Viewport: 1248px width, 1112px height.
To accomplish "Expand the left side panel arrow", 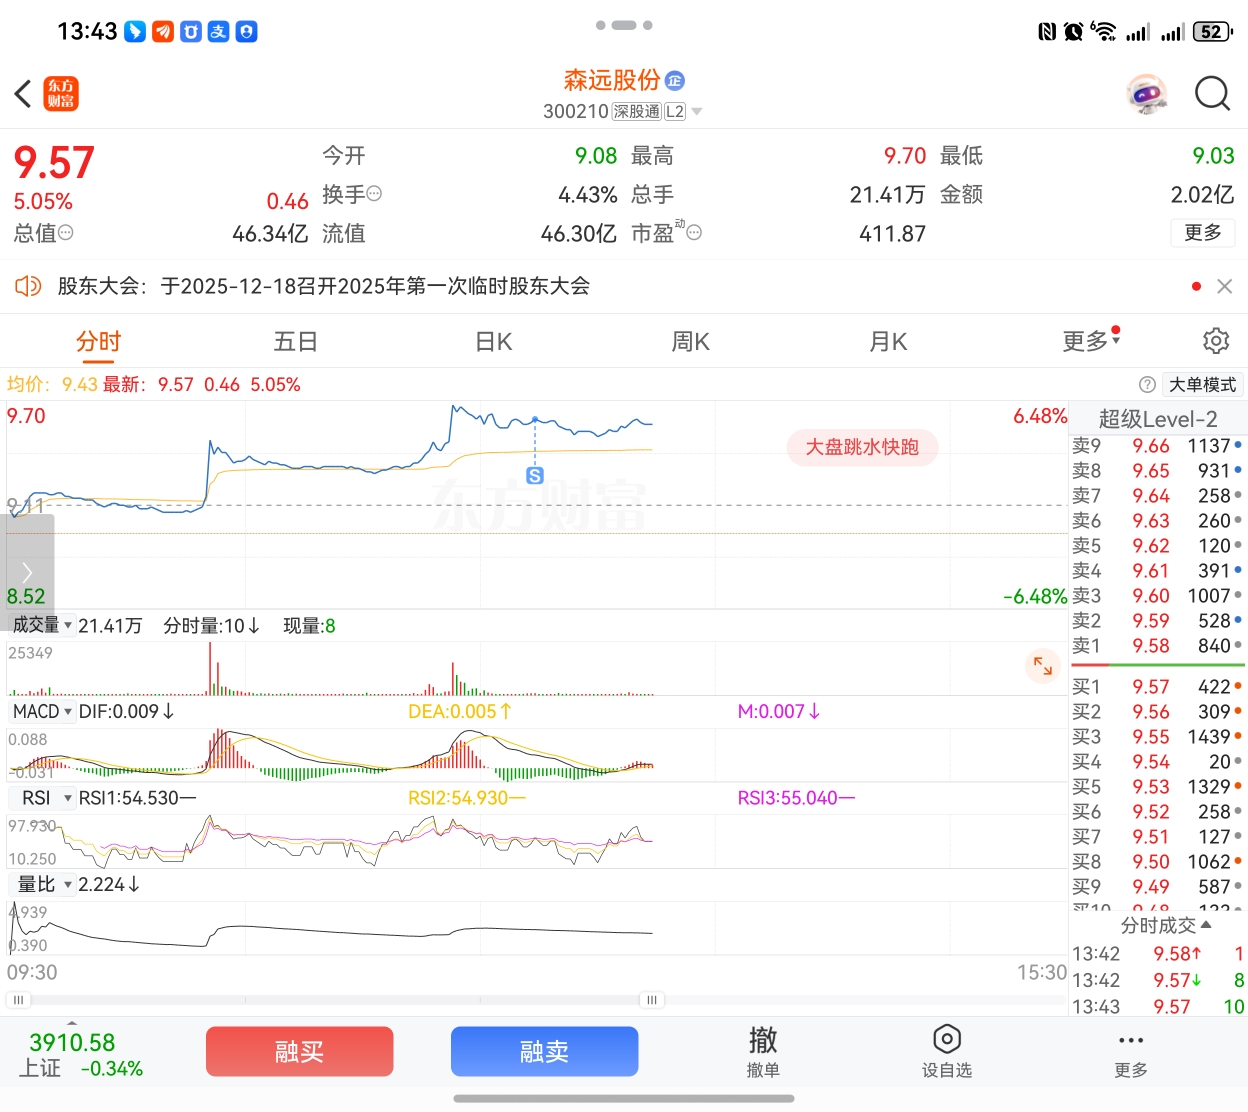I will (27, 572).
